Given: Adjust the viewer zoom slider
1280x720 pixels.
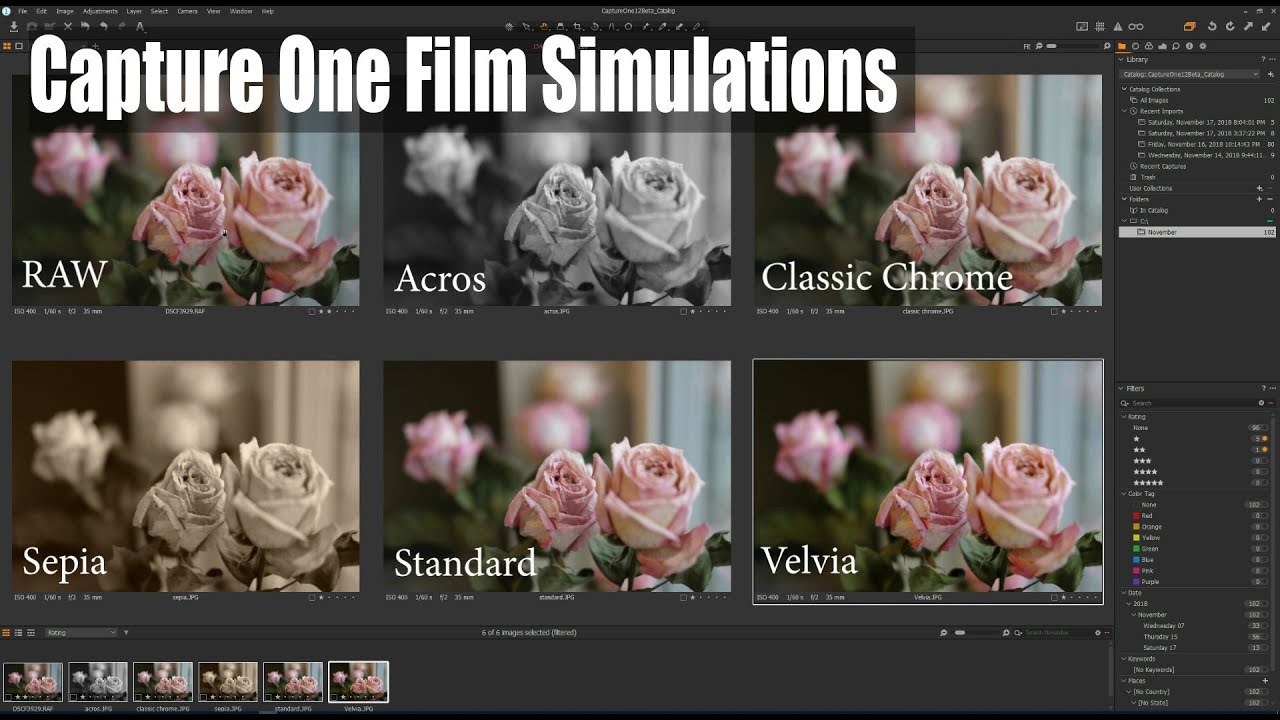Looking at the screenshot, I should tap(1075, 46).
